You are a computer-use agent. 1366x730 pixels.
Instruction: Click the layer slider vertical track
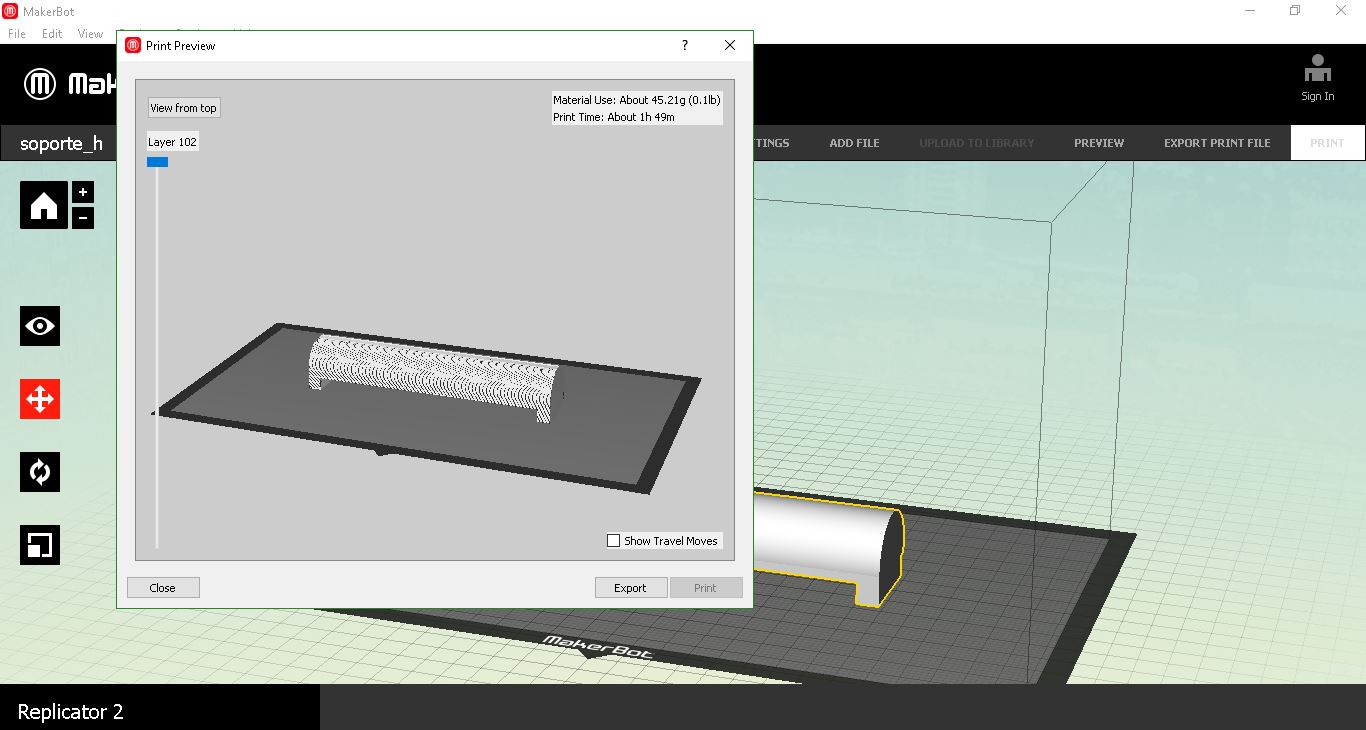click(157, 357)
